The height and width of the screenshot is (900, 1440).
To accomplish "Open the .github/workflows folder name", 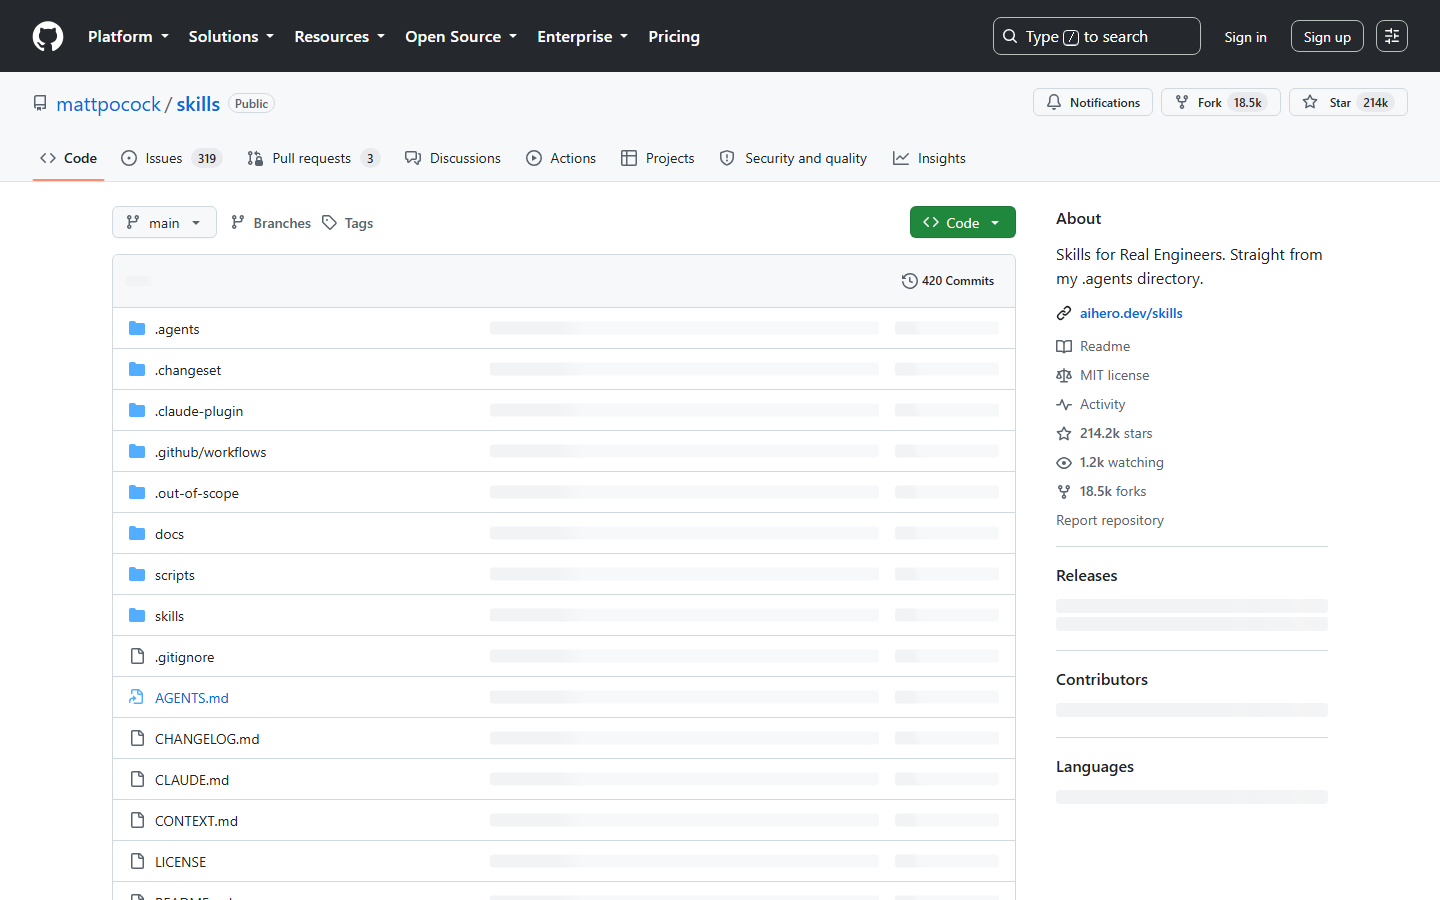I will 211,452.
